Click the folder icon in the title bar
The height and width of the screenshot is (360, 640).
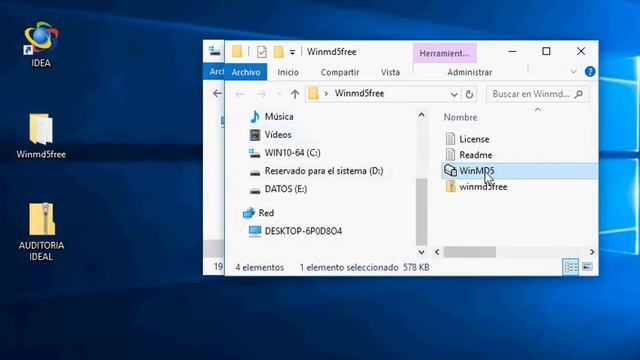coord(237,51)
